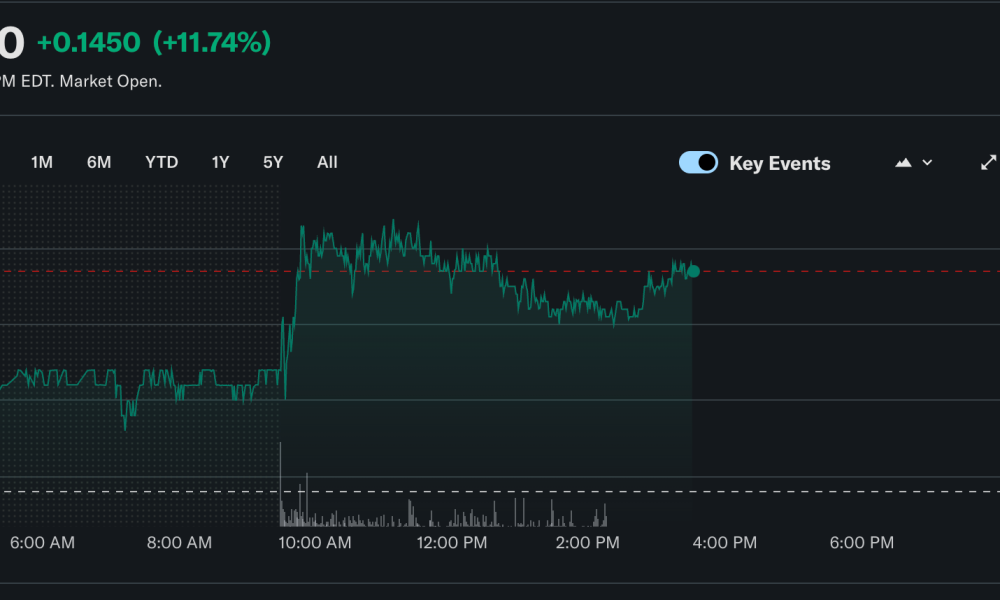Show the 1Y price history
Screen dimensions: 1000x600
pyautogui.click(x=220, y=162)
